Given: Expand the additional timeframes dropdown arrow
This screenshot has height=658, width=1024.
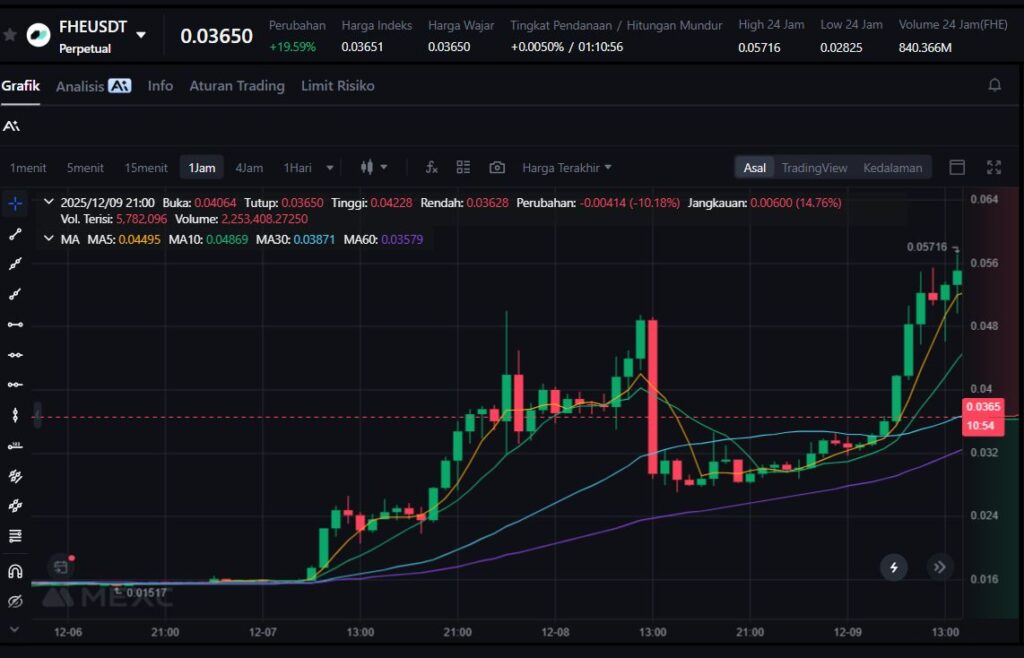Looking at the screenshot, I should (330, 168).
